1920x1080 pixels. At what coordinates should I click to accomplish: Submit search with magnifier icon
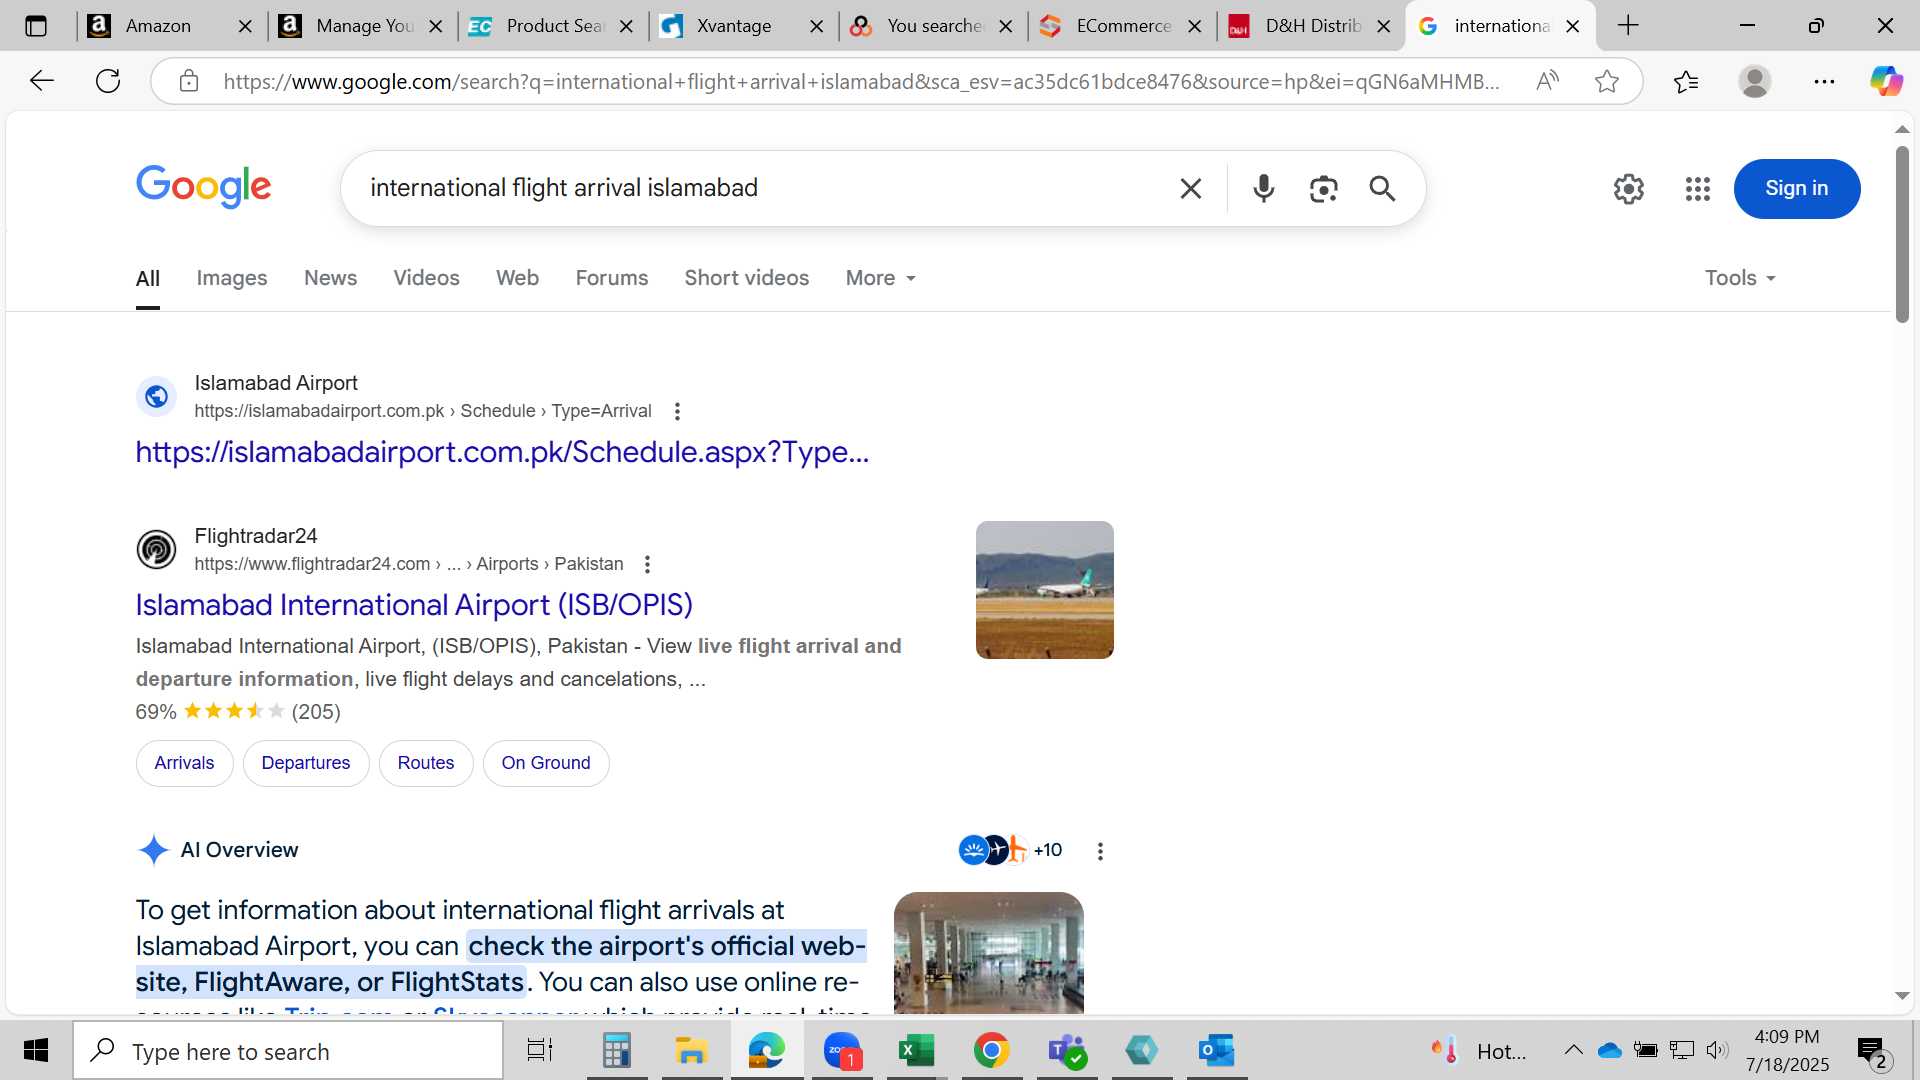tap(1382, 188)
